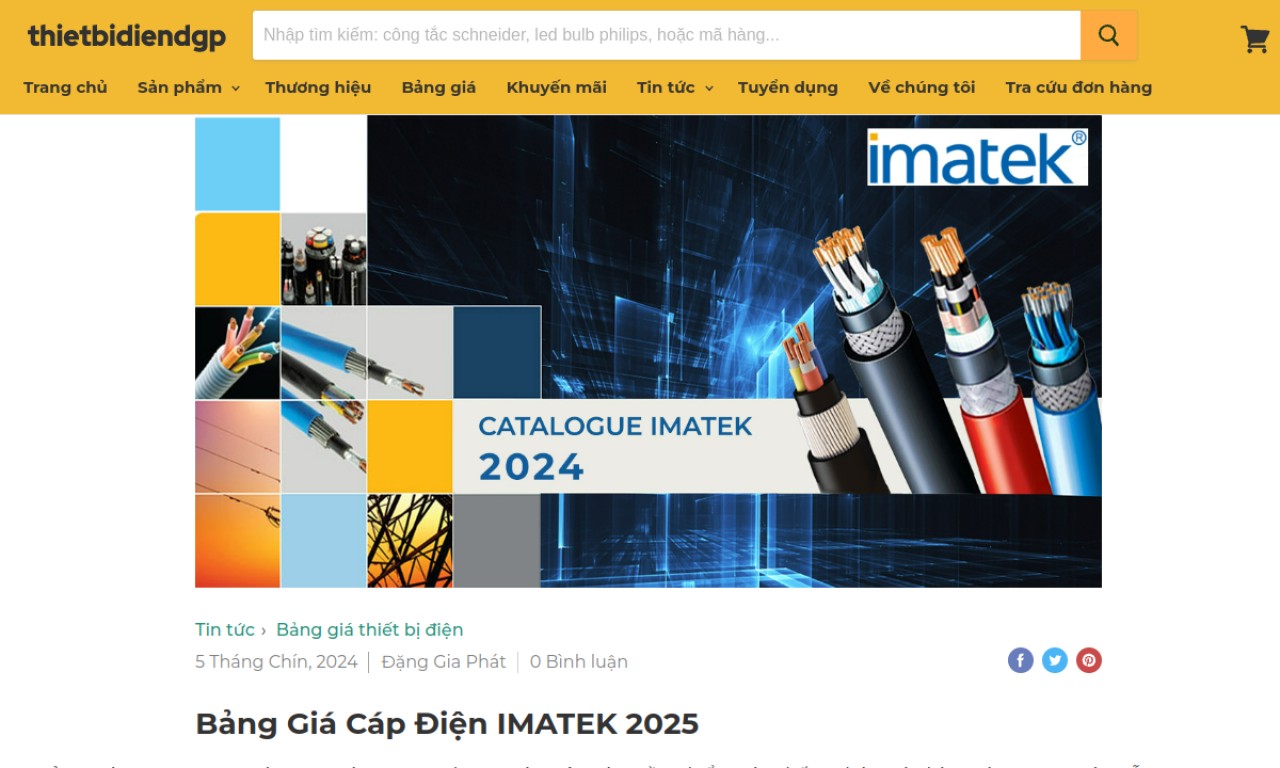Open Tuyển dụng menu item
Image resolution: width=1280 pixels, height=768 pixels.
click(x=788, y=87)
